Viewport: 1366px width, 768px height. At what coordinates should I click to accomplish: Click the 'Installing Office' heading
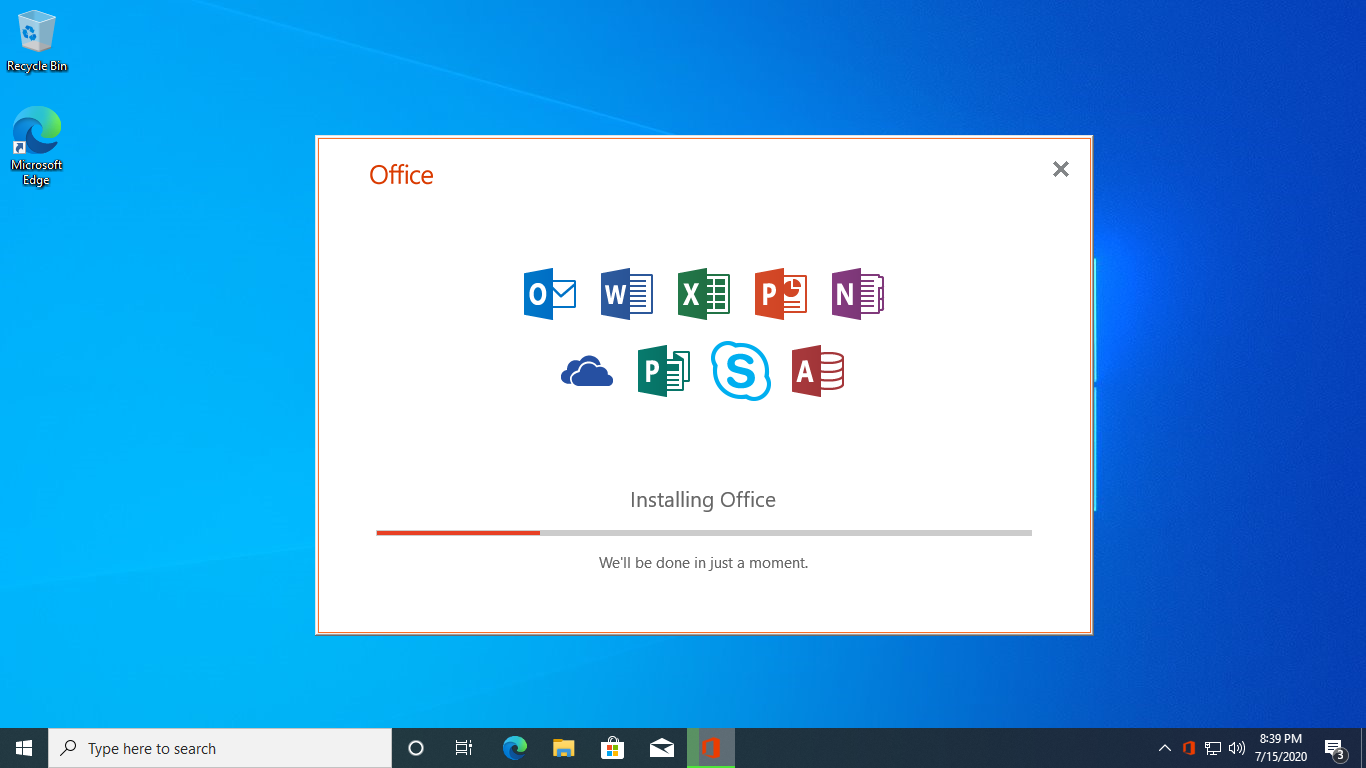703,500
